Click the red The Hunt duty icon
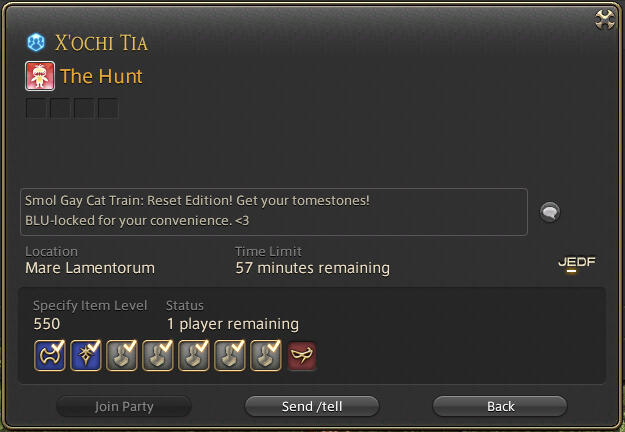Viewport: 625px width, 432px height. (x=40, y=76)
